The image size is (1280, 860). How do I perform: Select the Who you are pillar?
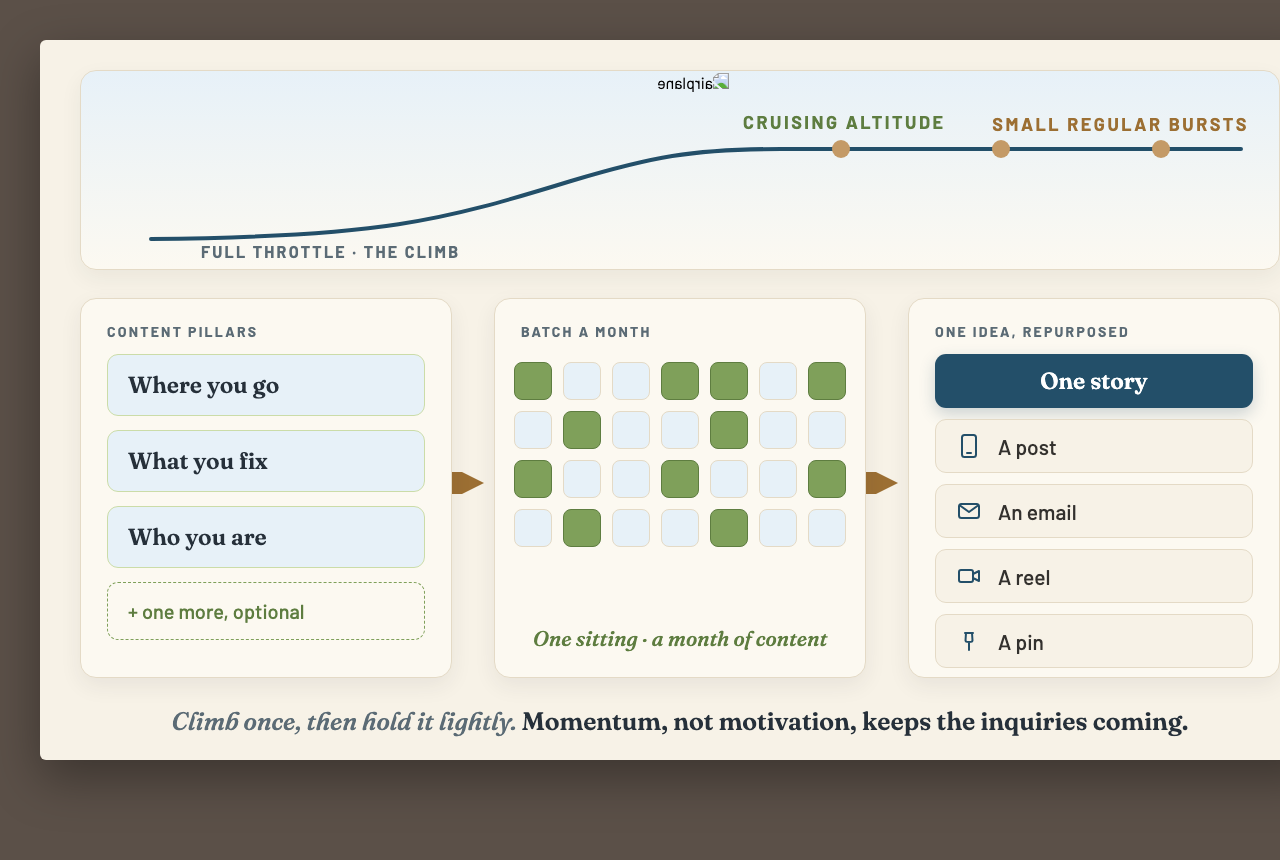(266, 537)
